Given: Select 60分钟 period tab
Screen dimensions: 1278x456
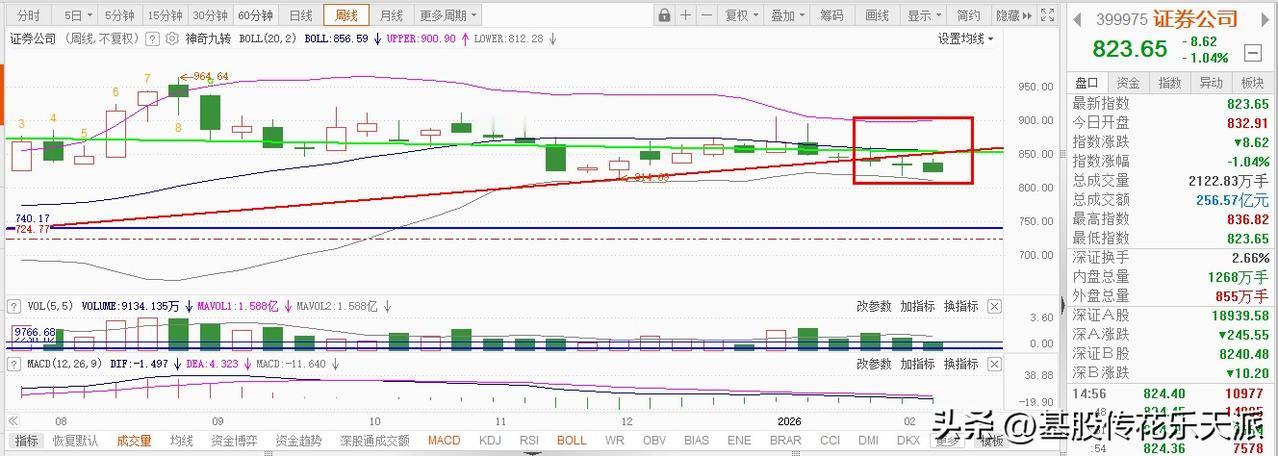Looking at the screenshot, I should point(256,15).
